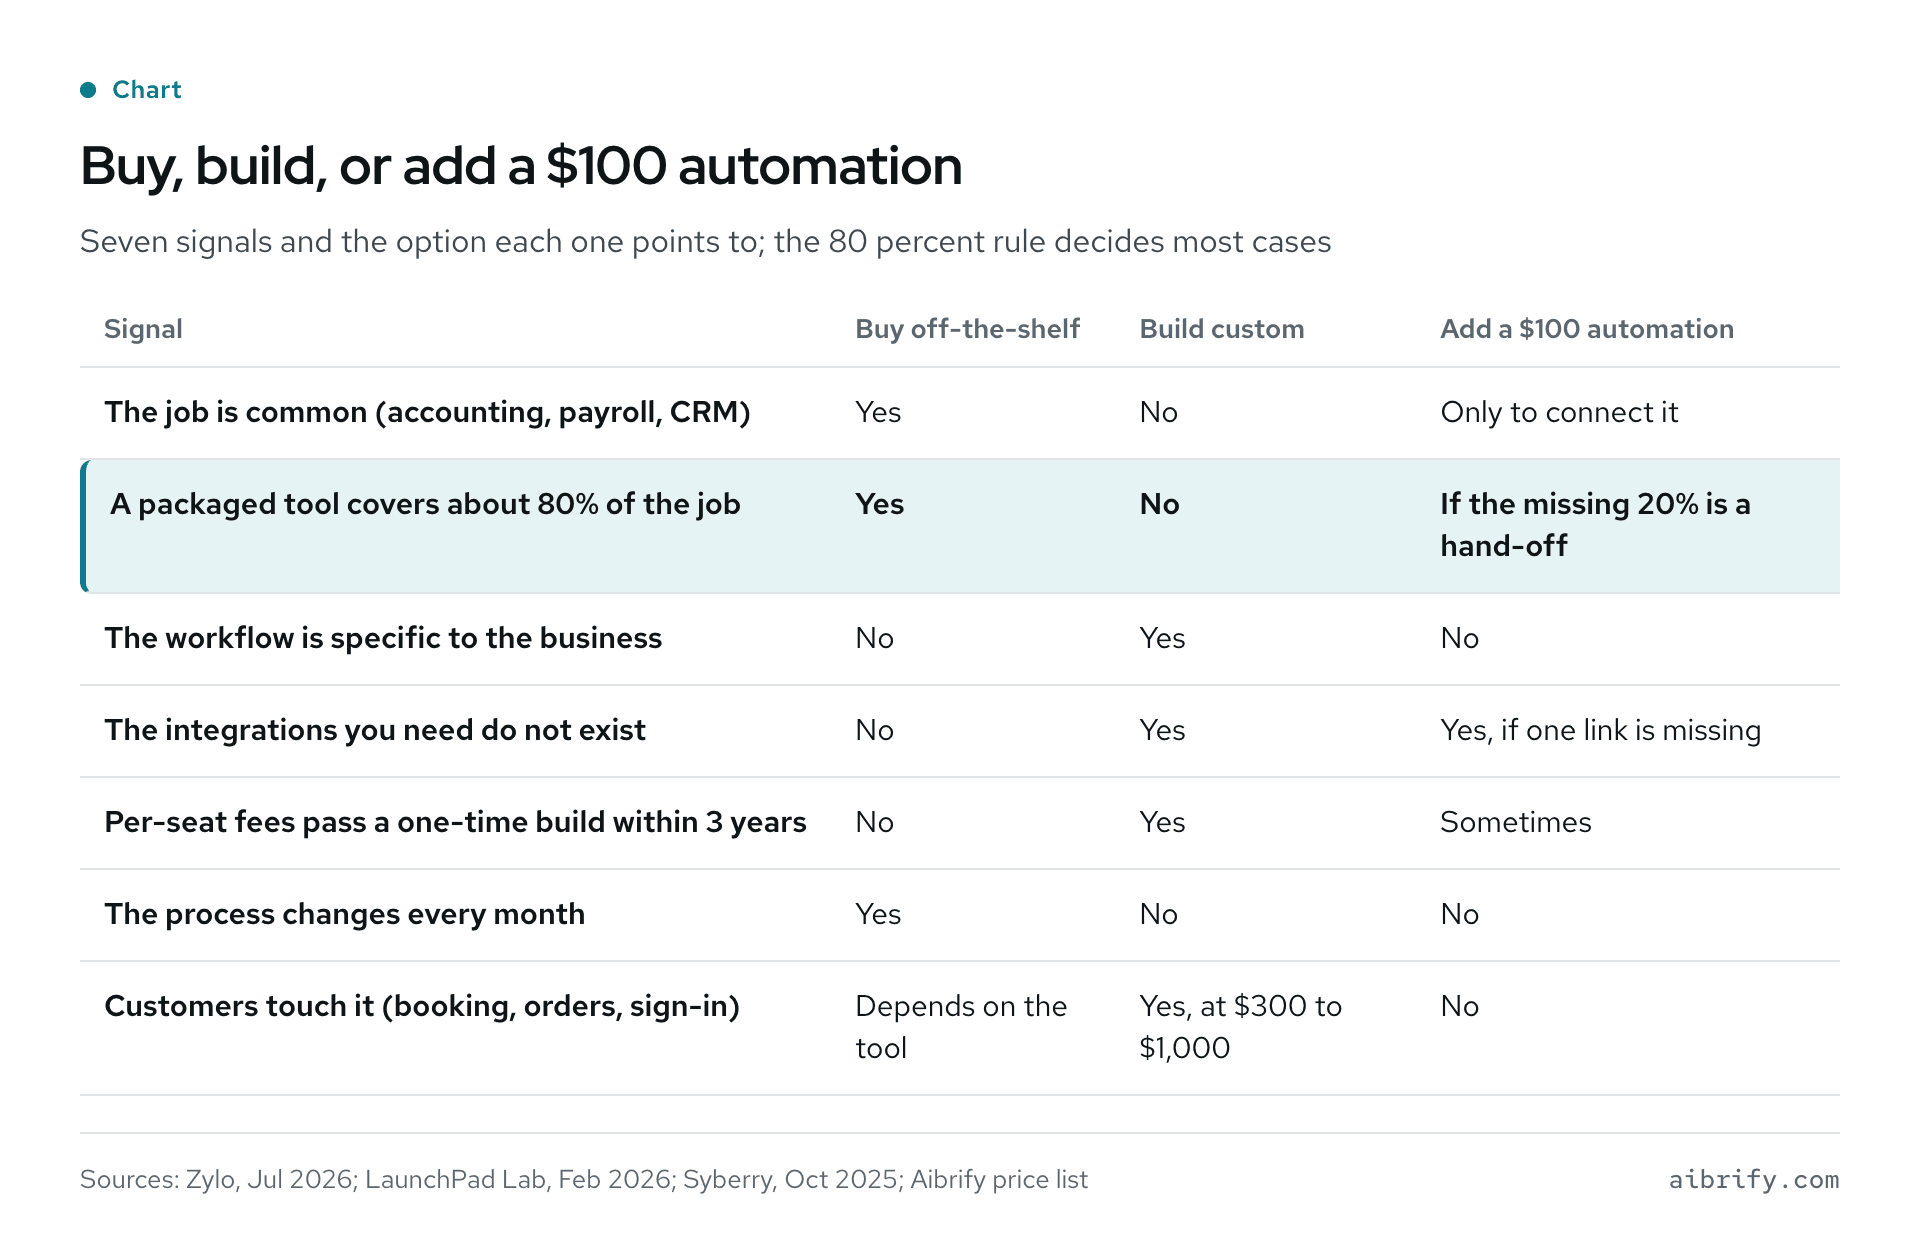The width and height of the screenshot is (1920, 1258).
Task: Click the Sometimes cell
Action: pyautogui.click(x=1515, y=822)
